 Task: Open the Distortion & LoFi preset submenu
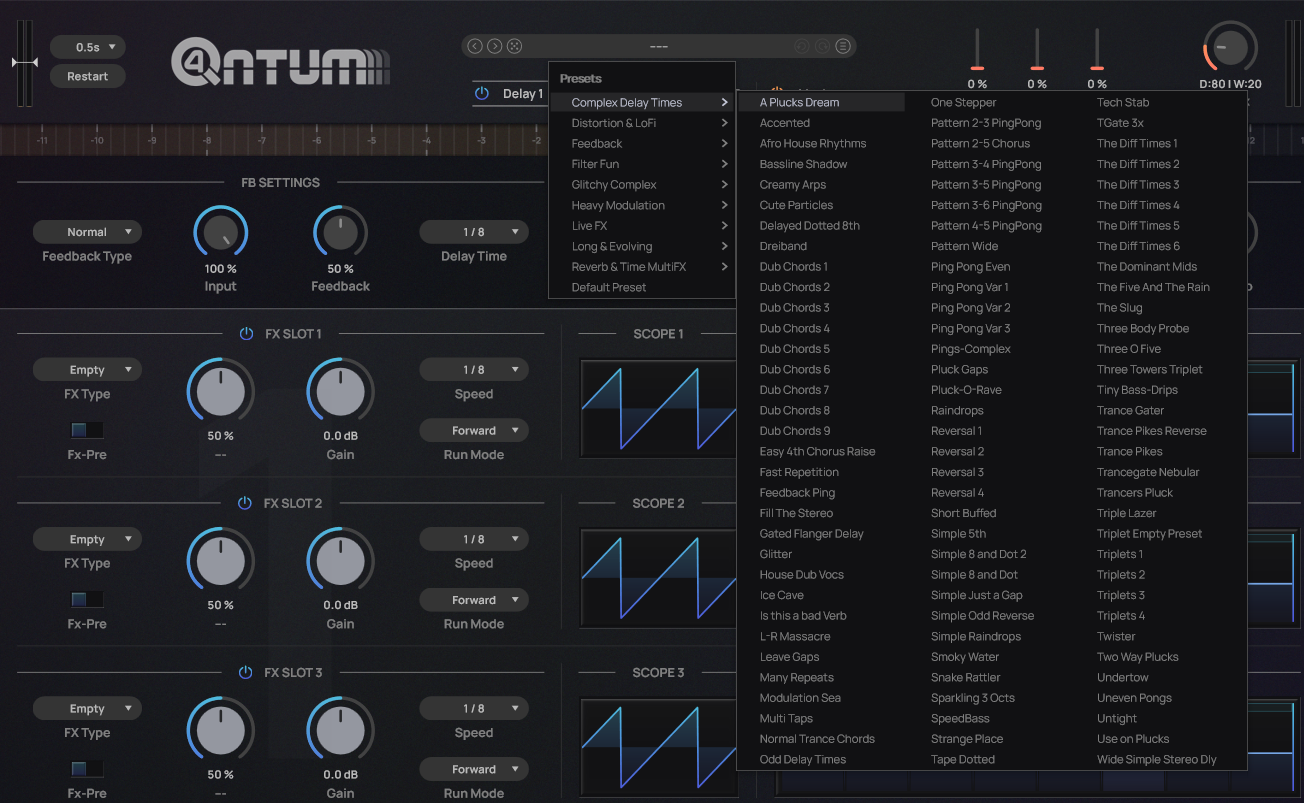pos(642,123)
